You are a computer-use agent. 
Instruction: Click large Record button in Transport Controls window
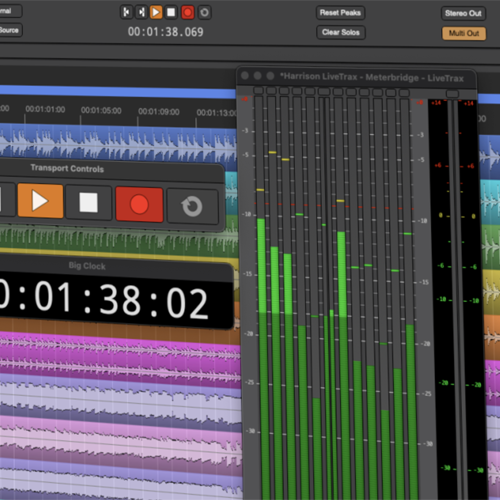tap(139, 204)
